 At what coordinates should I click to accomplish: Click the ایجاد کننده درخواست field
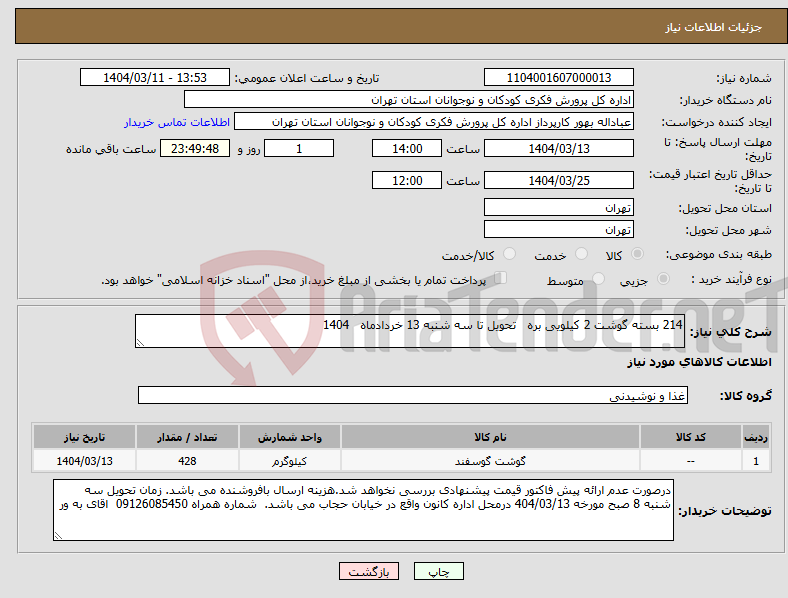(x=434, y=122)
